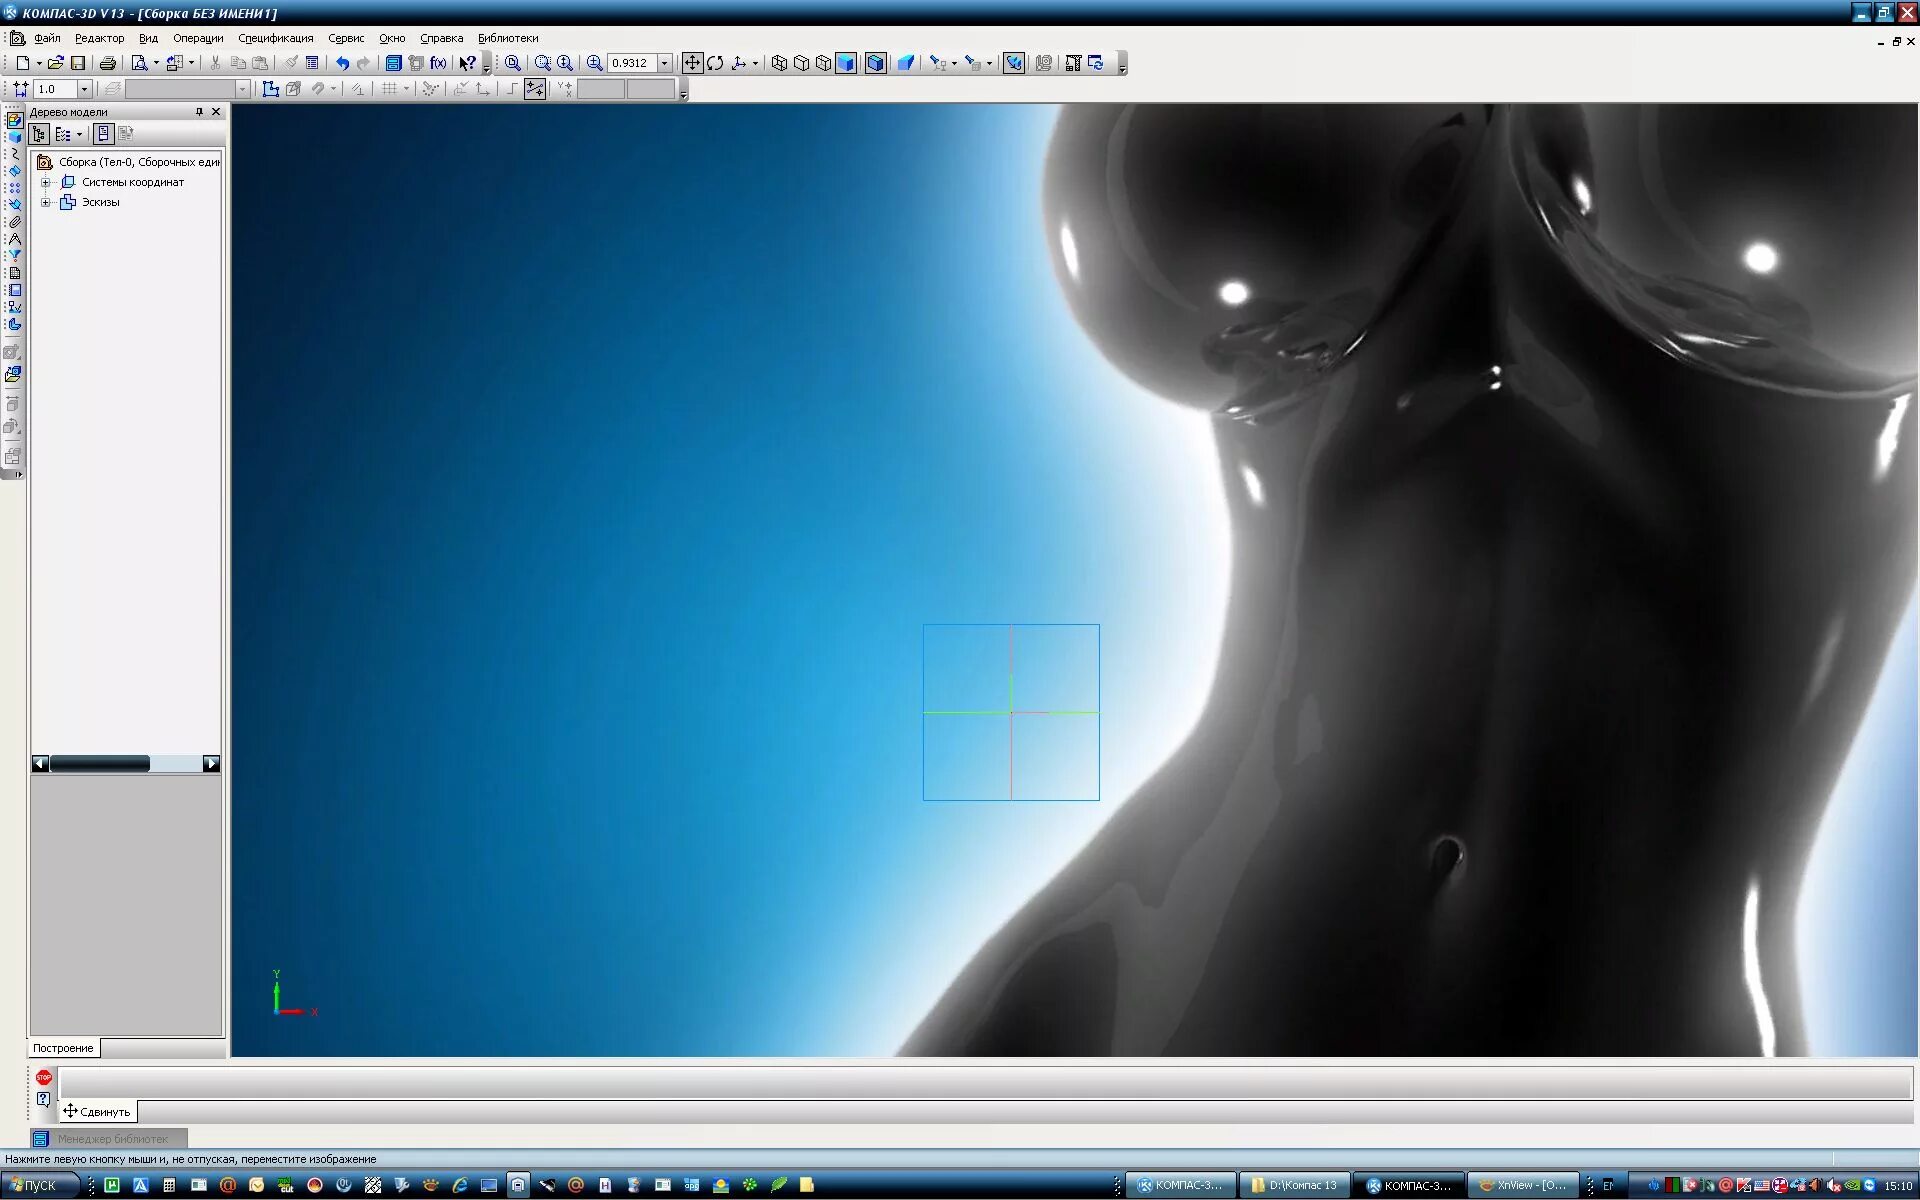This screenshot has height=1200, width=1920.
Task: Toggle shaded display mode cube
Action: [846, 63]
